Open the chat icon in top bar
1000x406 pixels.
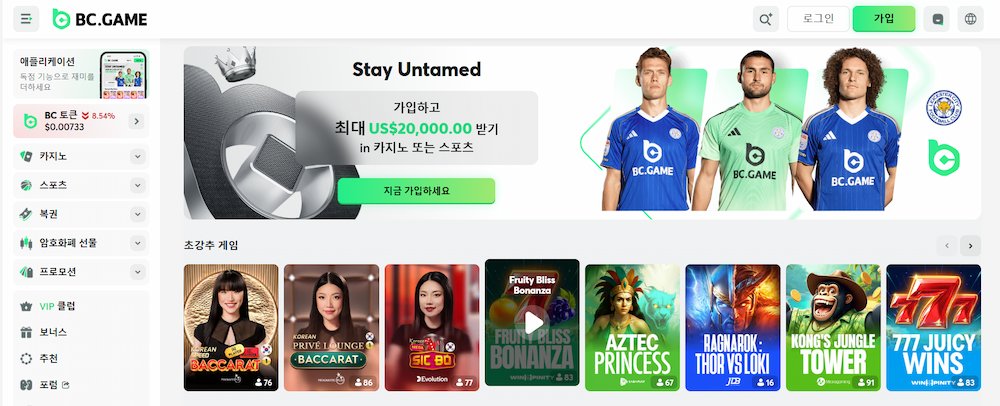click(x=936, y=19)
